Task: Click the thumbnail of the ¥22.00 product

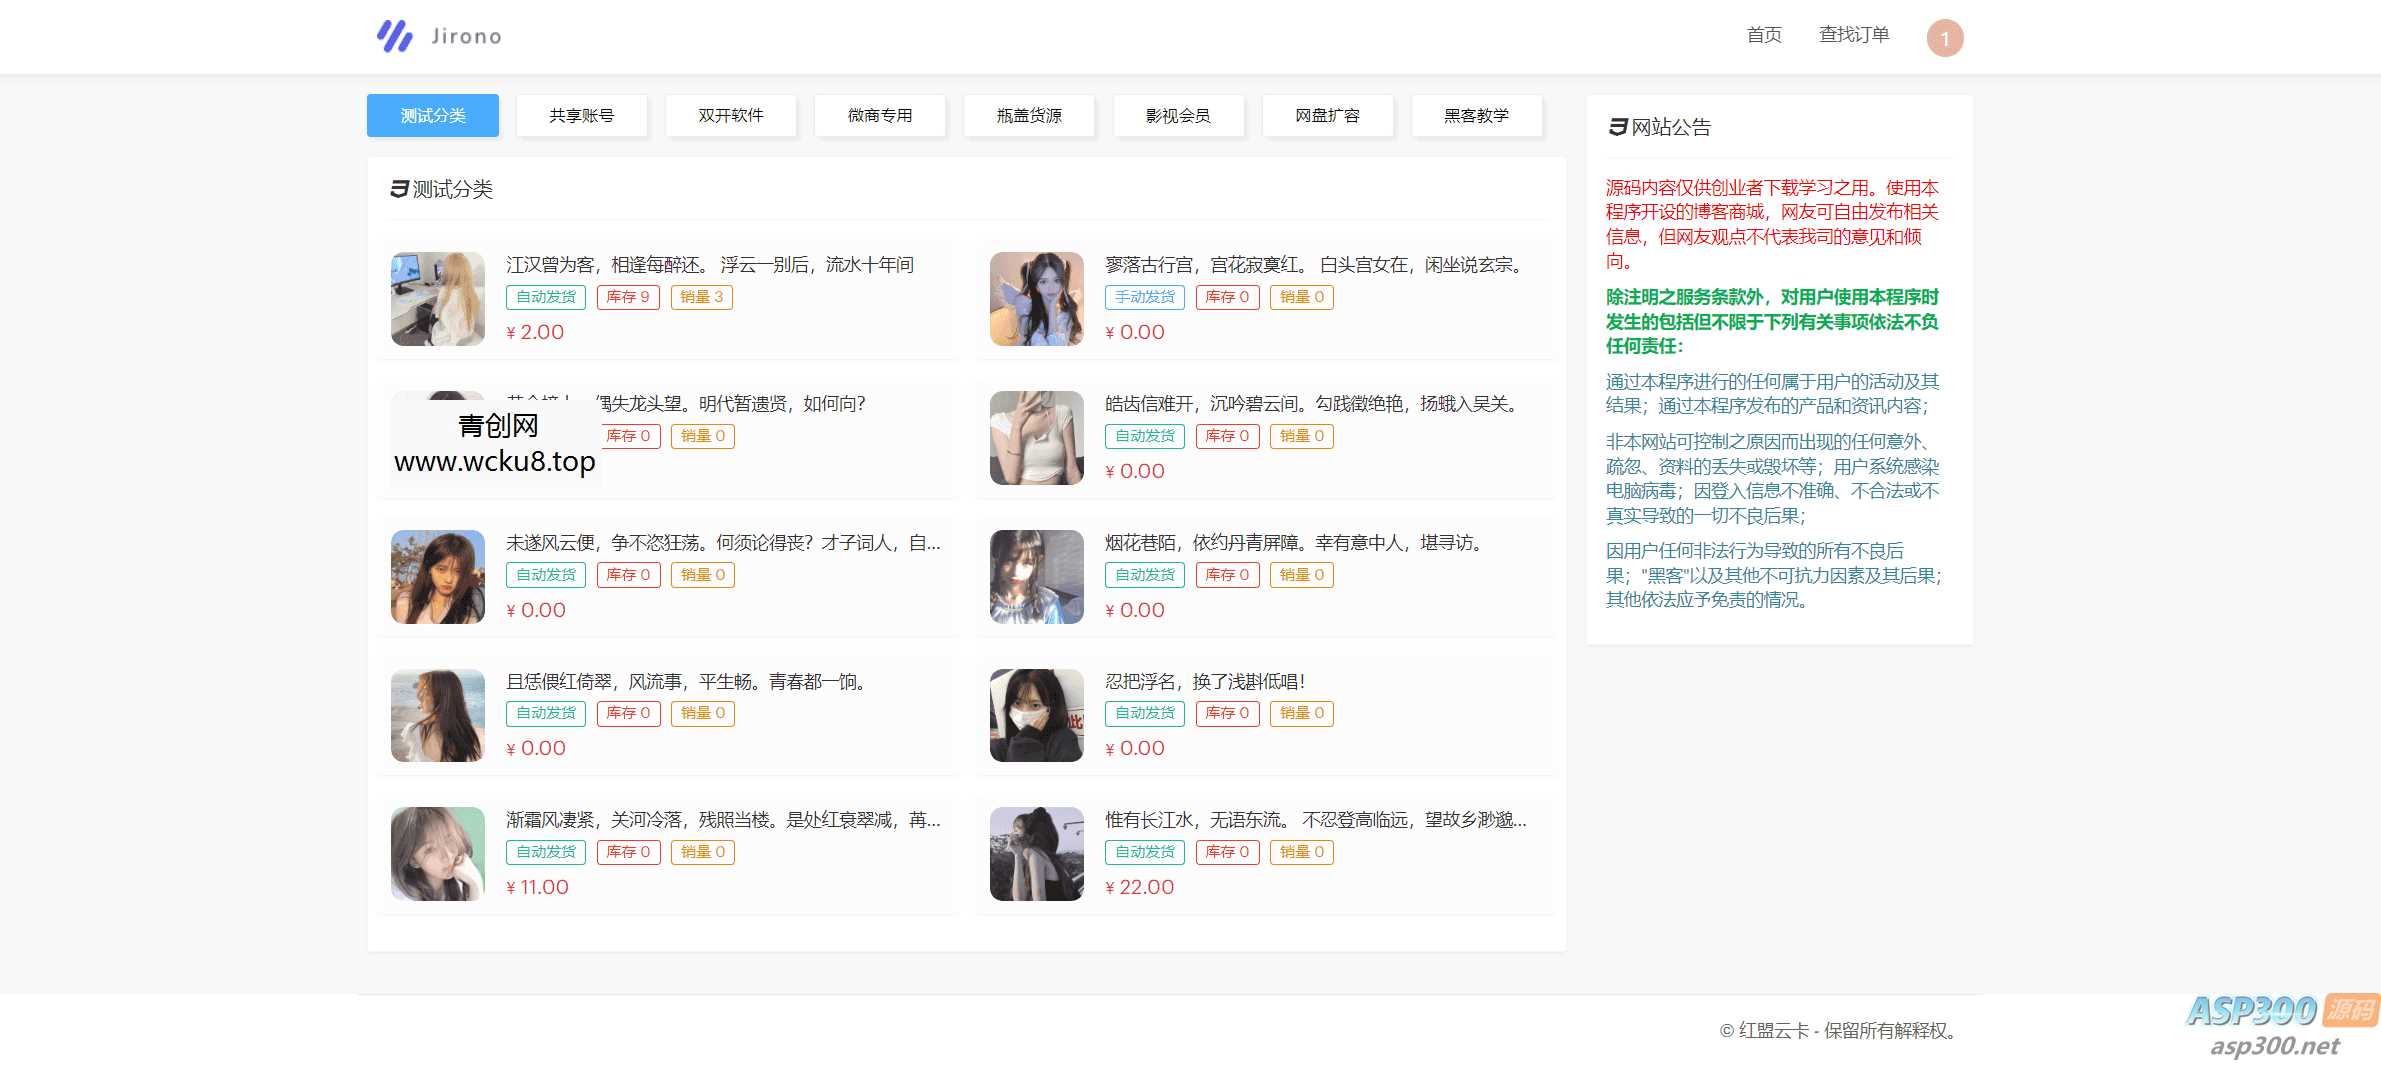Action: pos(1036,853)
